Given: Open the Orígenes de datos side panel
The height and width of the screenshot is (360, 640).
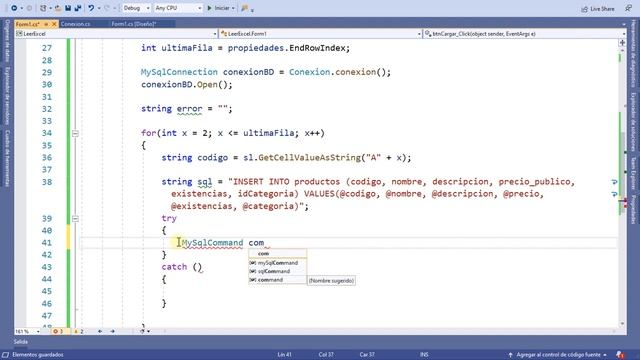Looking at the screenshot, I should coord(7,41).
